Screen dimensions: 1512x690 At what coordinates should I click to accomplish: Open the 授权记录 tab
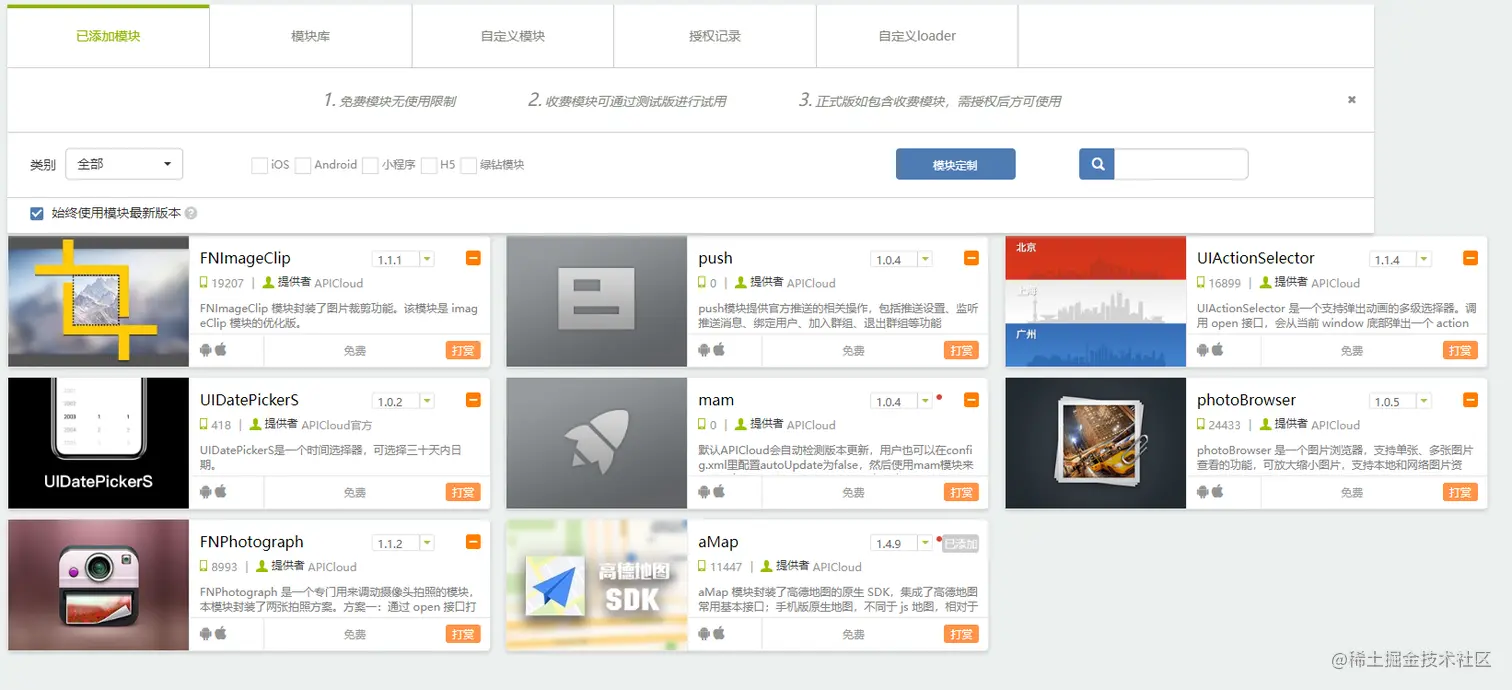[x=715, y=36]
